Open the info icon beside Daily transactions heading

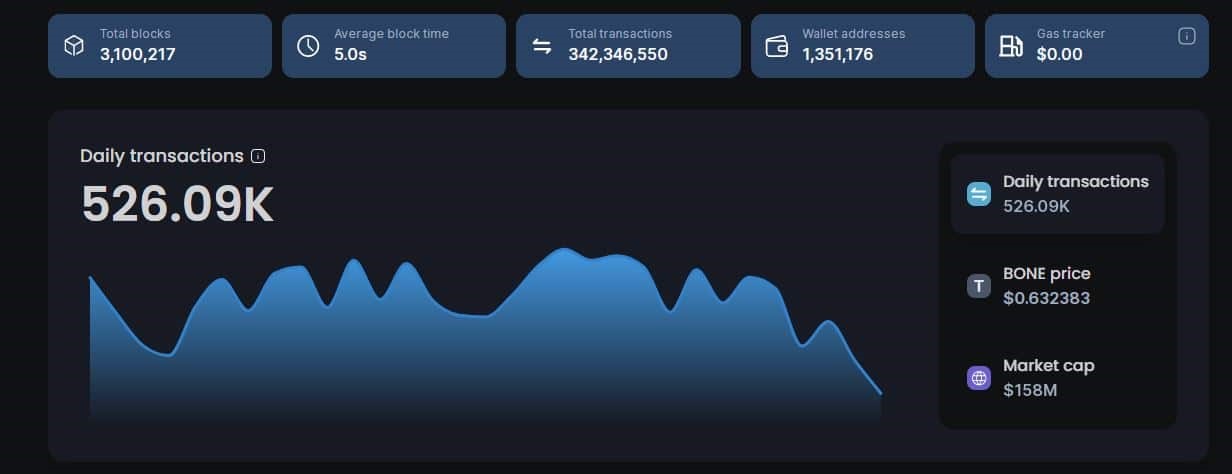pos(258,156)
